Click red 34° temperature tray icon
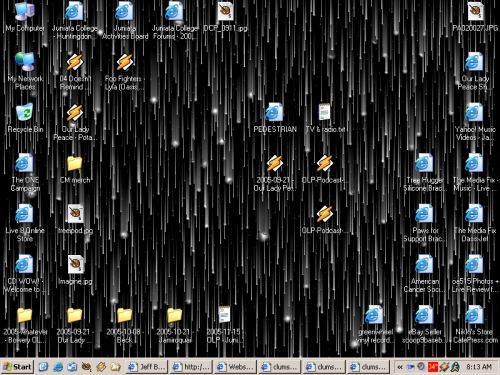 click(432, 367)
